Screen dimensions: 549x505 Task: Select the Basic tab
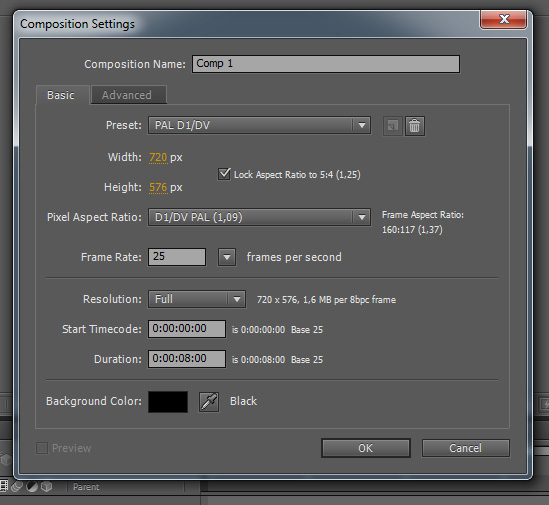[62, 95]
